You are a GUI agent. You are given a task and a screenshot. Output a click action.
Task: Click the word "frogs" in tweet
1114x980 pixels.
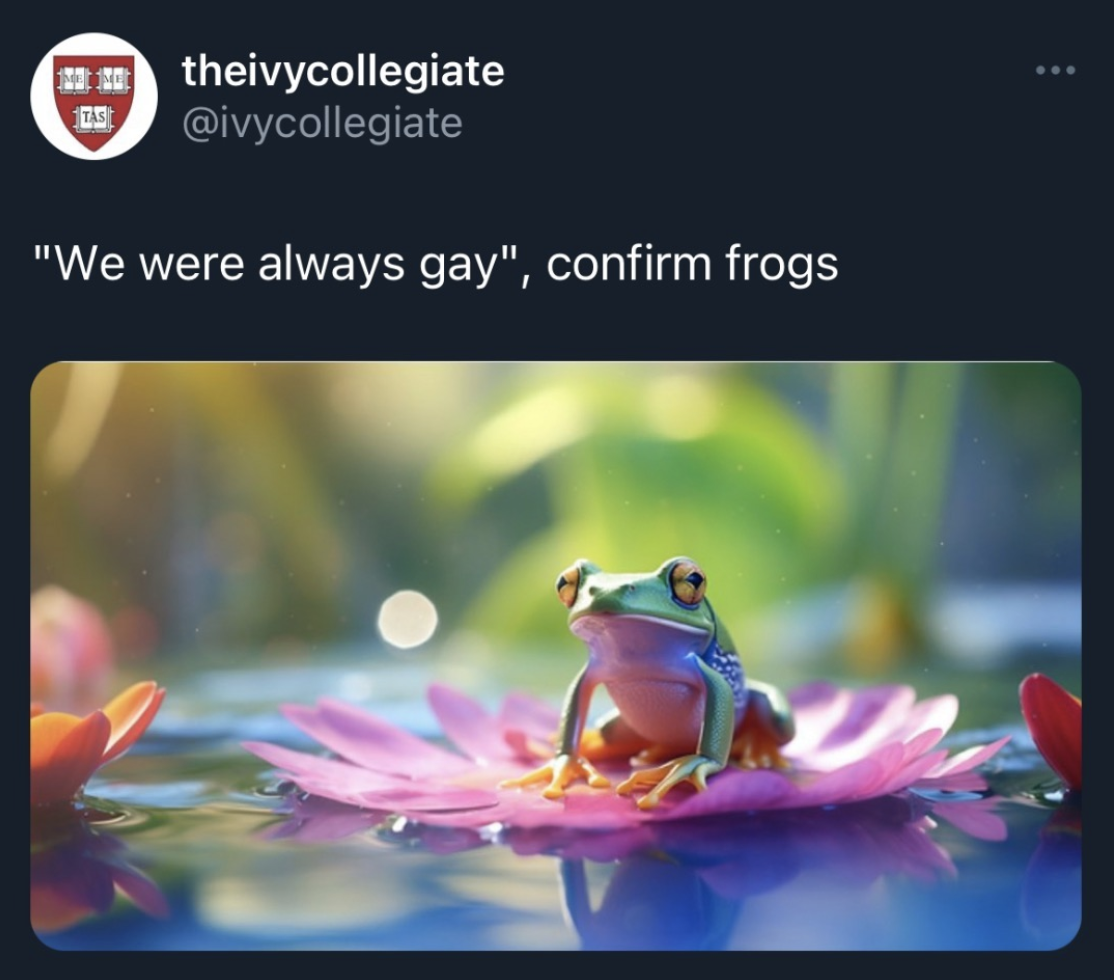point(782,264)
